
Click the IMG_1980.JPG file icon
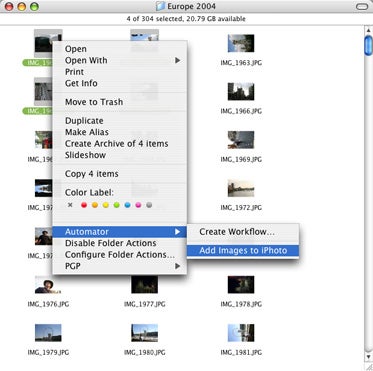(x=144, y=333)
